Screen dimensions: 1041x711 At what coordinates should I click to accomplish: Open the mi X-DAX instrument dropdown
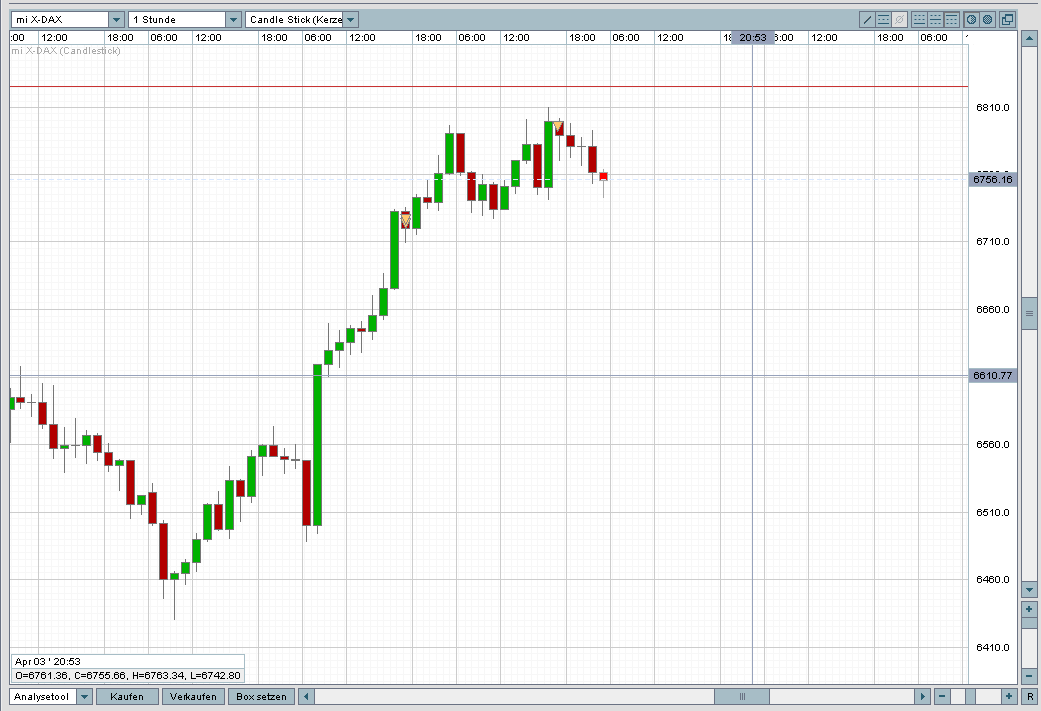point(116,20)
